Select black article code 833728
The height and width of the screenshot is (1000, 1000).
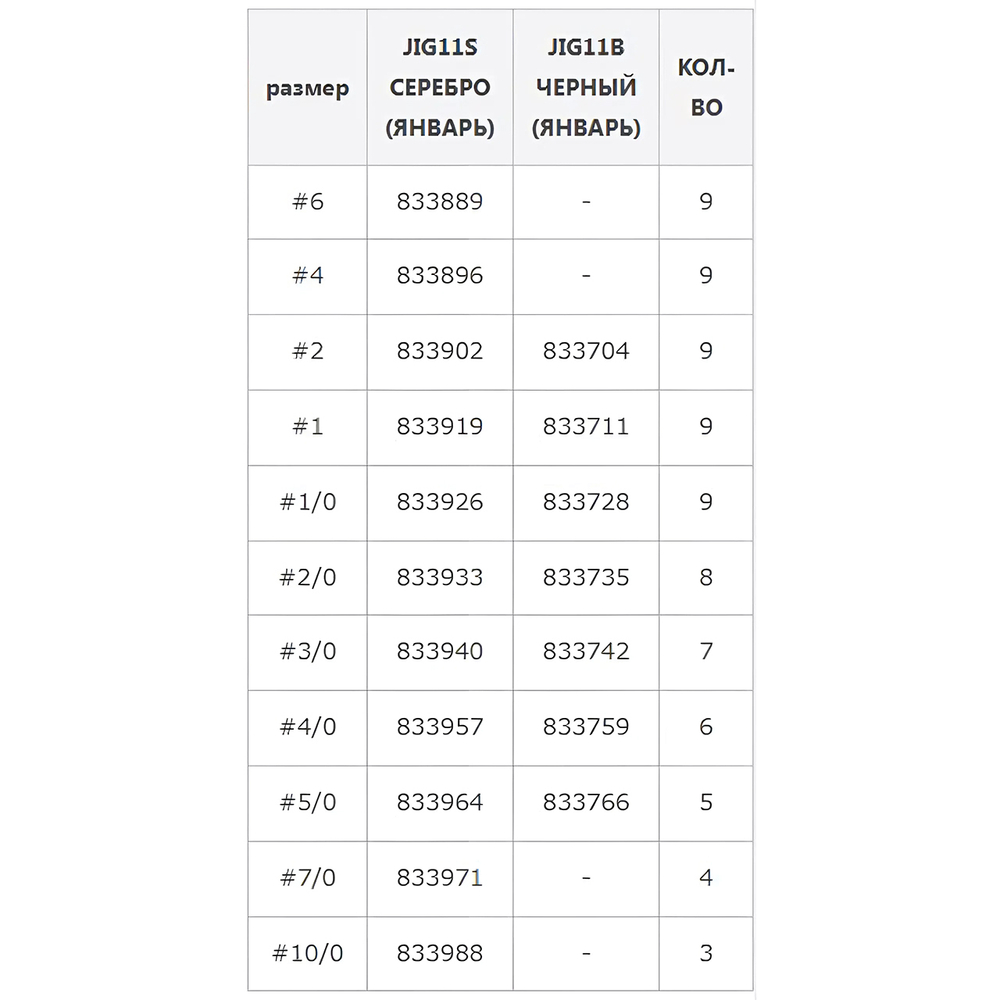(586, 502)
